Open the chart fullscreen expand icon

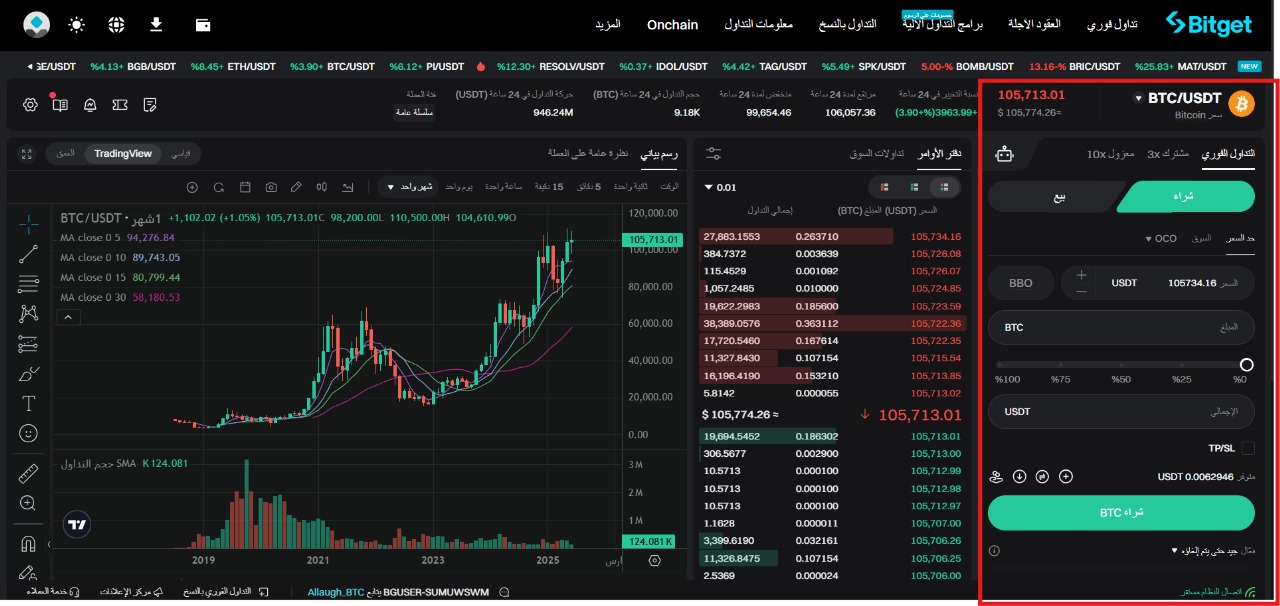click(x=27, y=154)
